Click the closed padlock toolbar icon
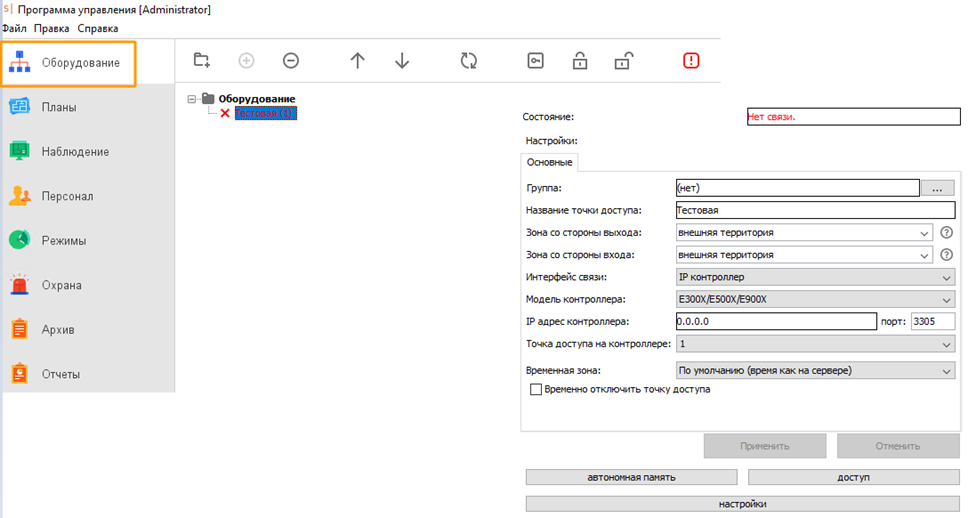Image resolution: width=968 pixels, height=518 pixels. click(580, 61)
